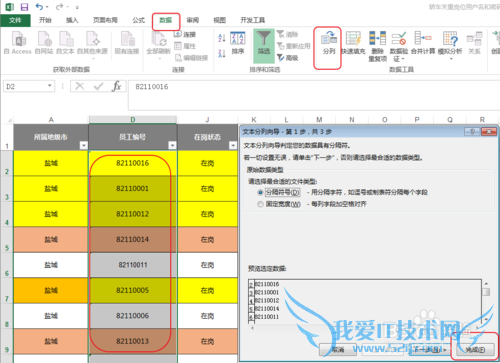Switch to the Home (开始) tab
Image resolution: width=500 pixels, height=363 pixels.
45,20
